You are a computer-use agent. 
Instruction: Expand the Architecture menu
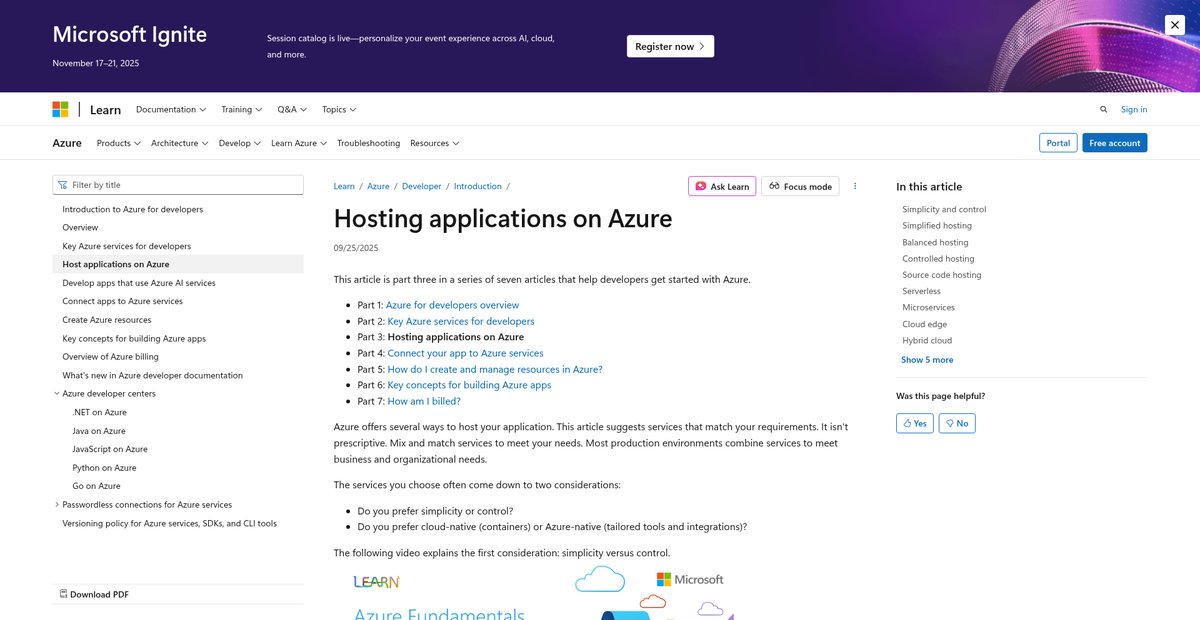179,143
